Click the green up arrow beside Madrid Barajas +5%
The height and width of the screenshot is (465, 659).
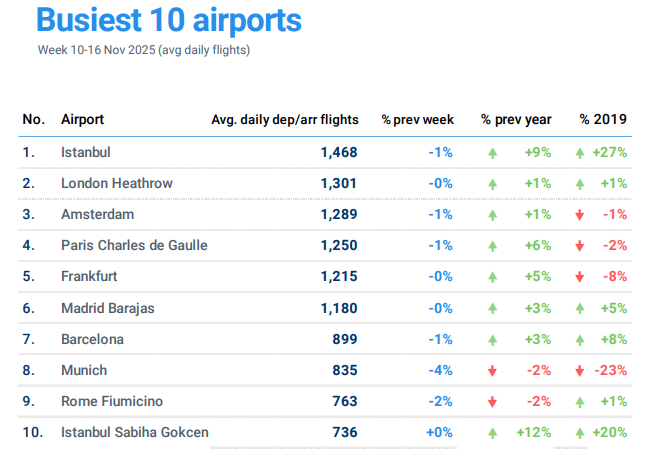click(580, 308)
